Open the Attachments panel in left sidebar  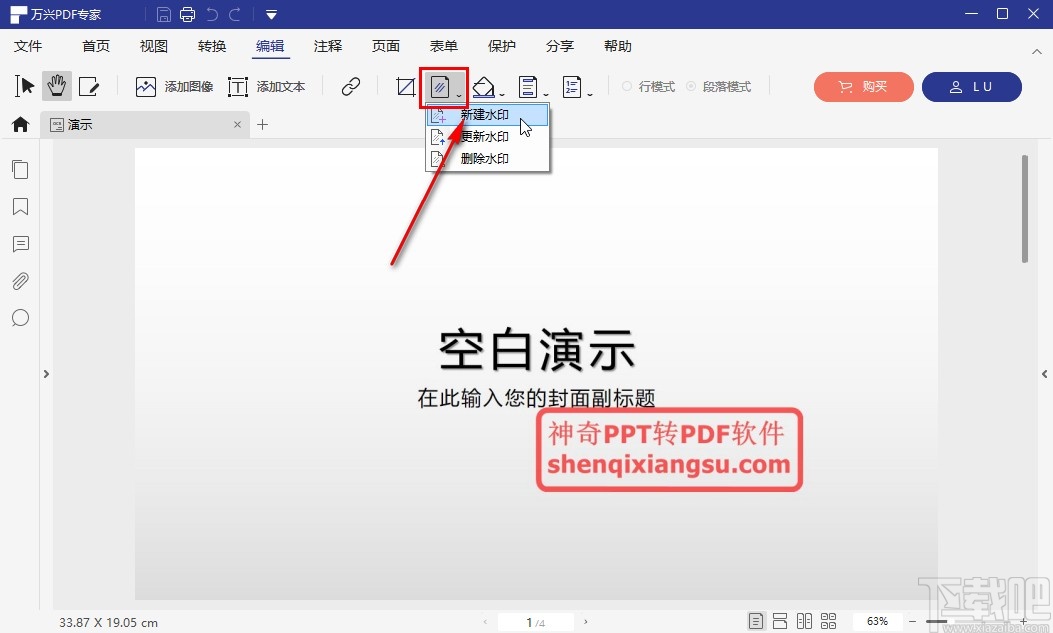tap(20, 281)
